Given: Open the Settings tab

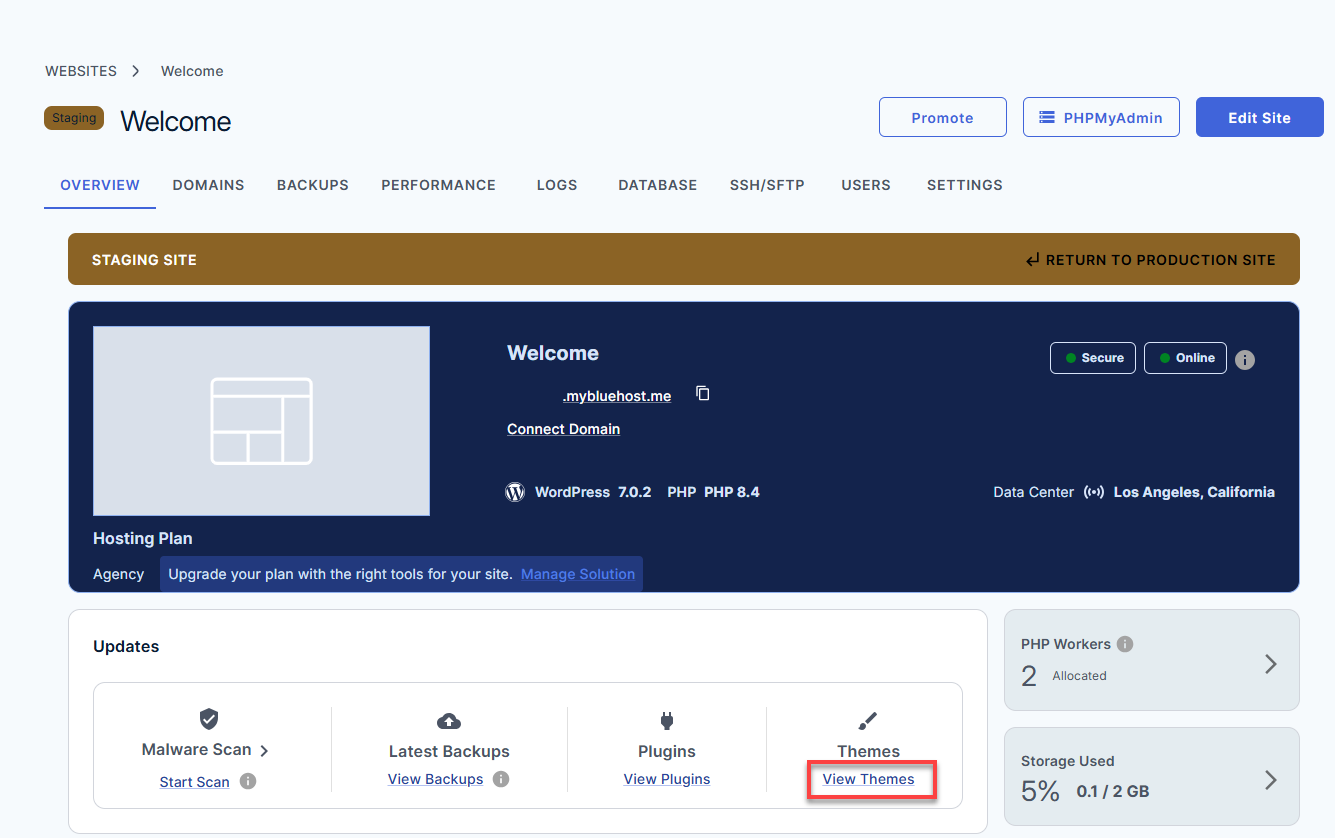Looking at the screenshot, I should pos(965,185).
